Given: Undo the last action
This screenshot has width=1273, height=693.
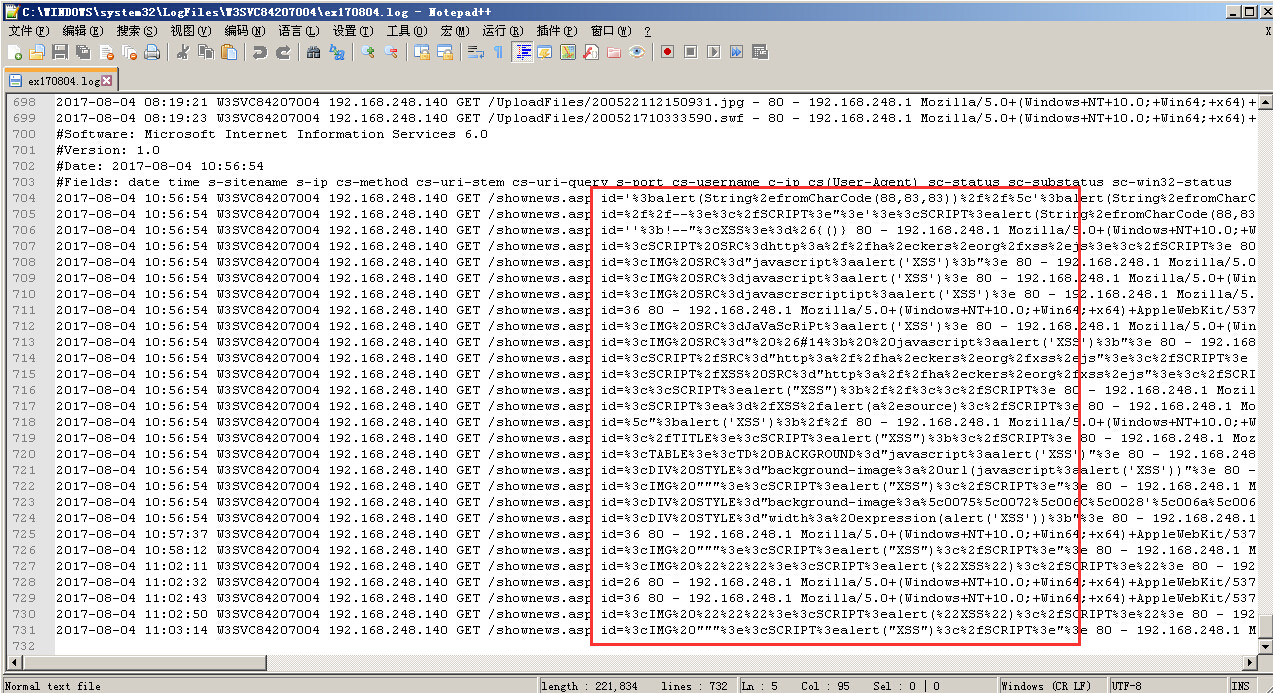Looking at the screenshot, I should pos(260,52).
